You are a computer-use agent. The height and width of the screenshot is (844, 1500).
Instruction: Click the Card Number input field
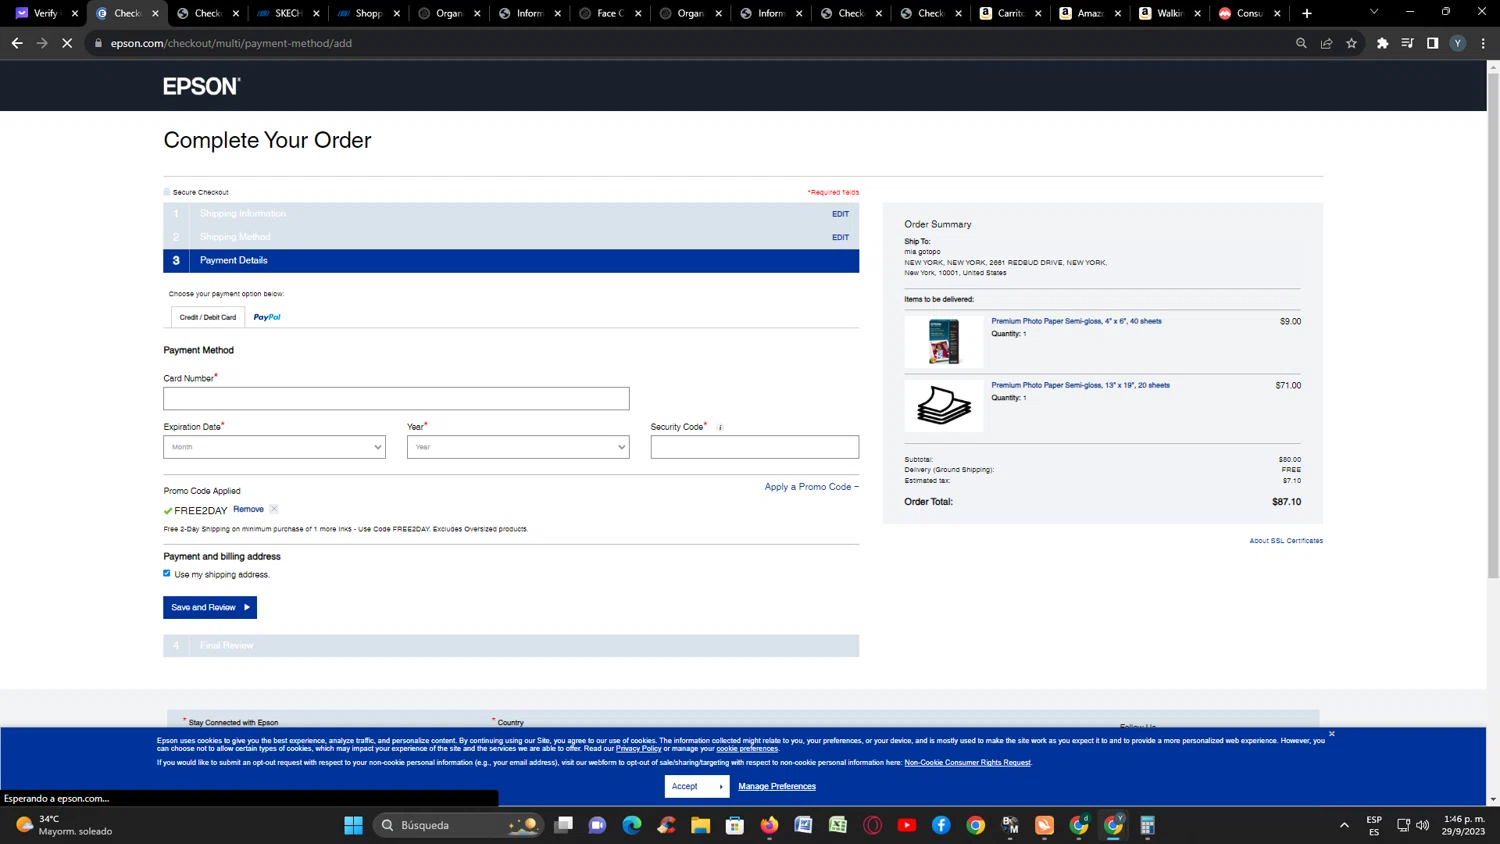click(396, 399)
